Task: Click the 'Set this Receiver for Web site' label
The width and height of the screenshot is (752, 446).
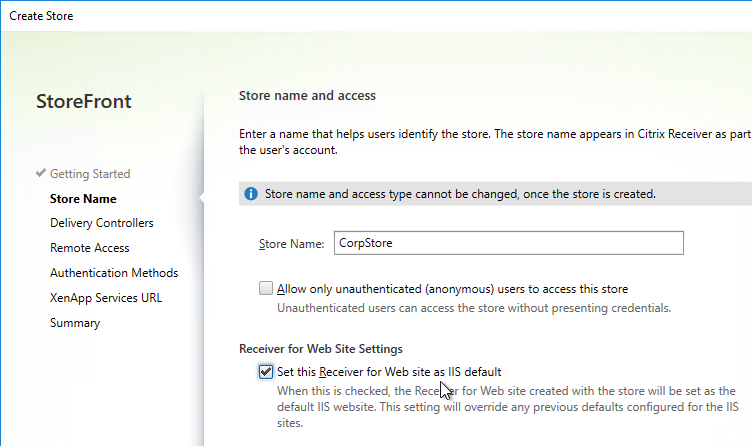Action: 389,372
